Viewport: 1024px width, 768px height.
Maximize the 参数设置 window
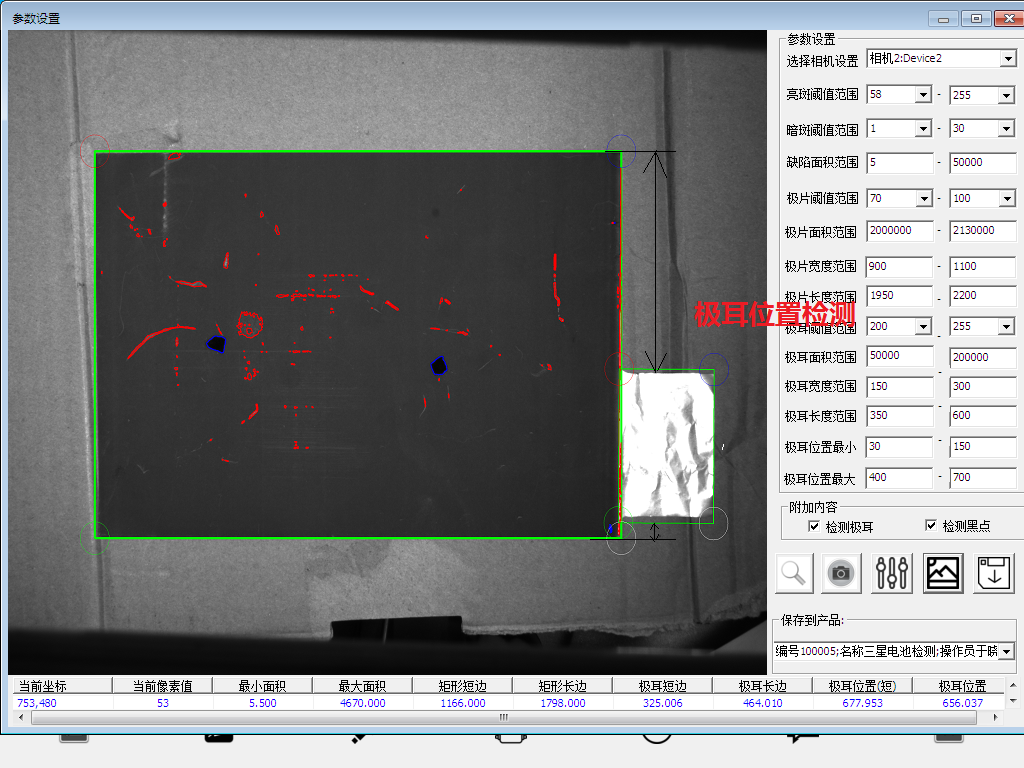976,18
